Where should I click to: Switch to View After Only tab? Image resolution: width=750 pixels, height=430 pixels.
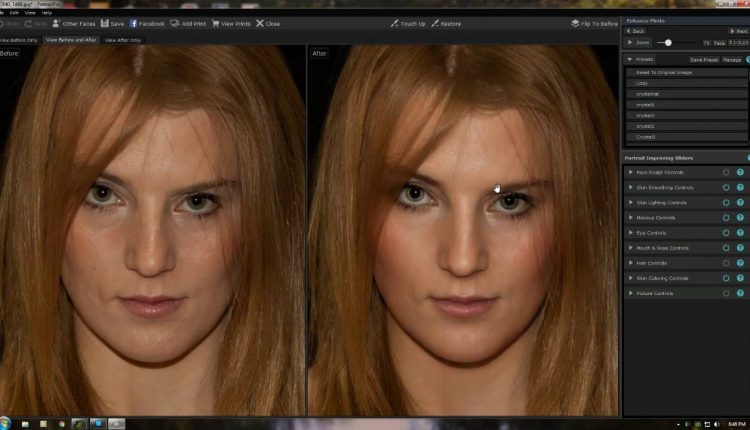[x=123, y=40]
